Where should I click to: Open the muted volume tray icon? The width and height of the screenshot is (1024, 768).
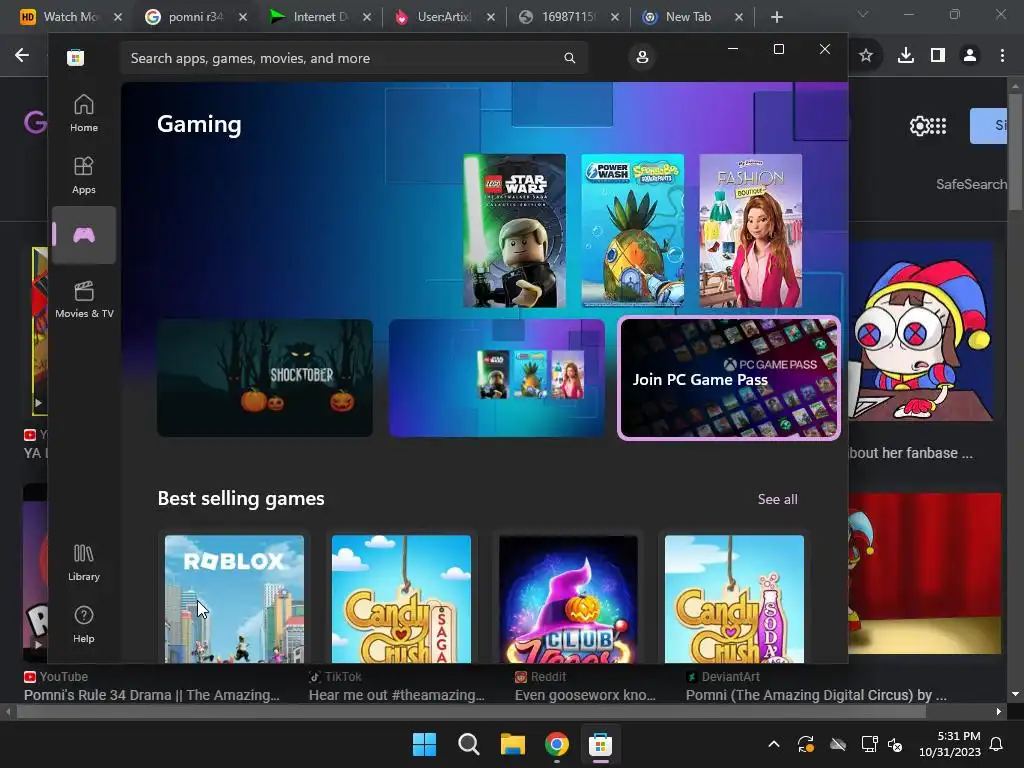tap(895, 744)
